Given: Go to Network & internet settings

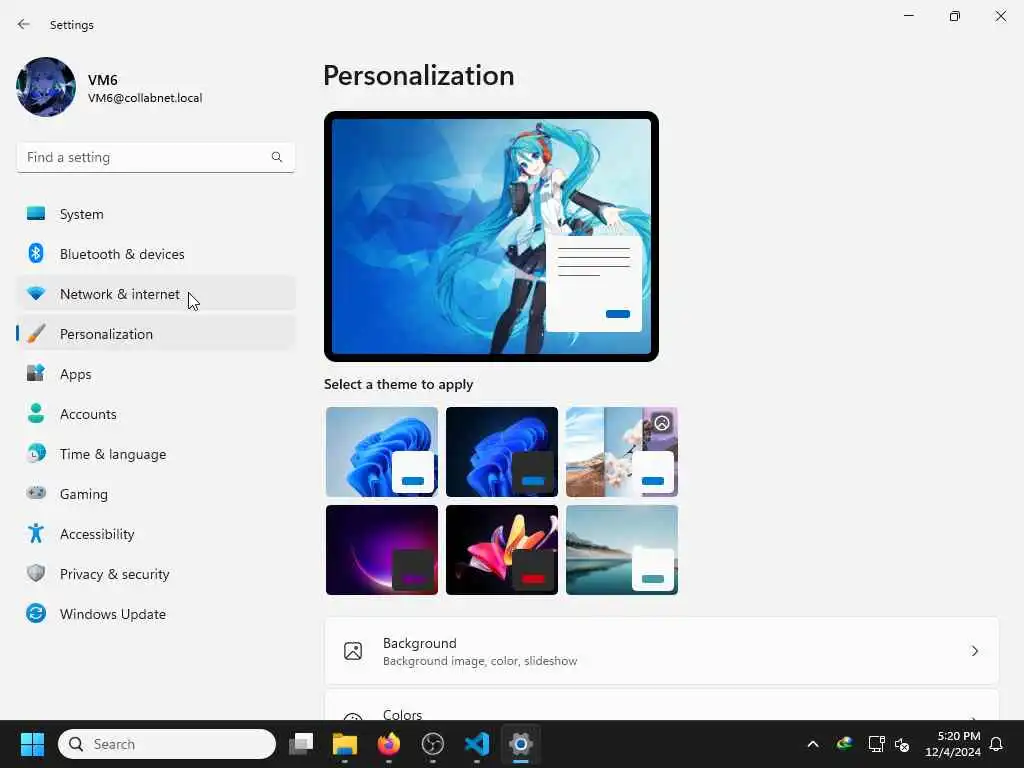Looking at the screenshot, I should point(155,294).
